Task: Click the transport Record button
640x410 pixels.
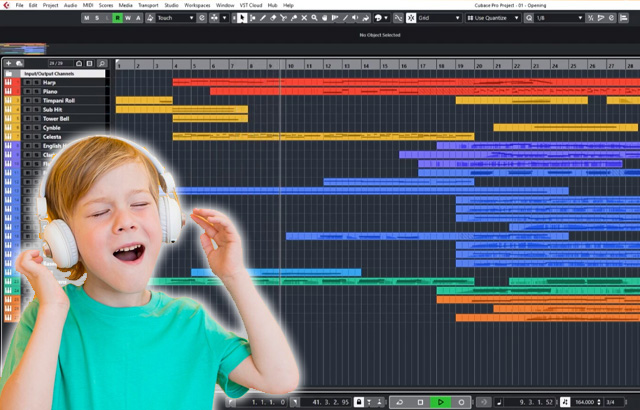Action: coord(461,402)
